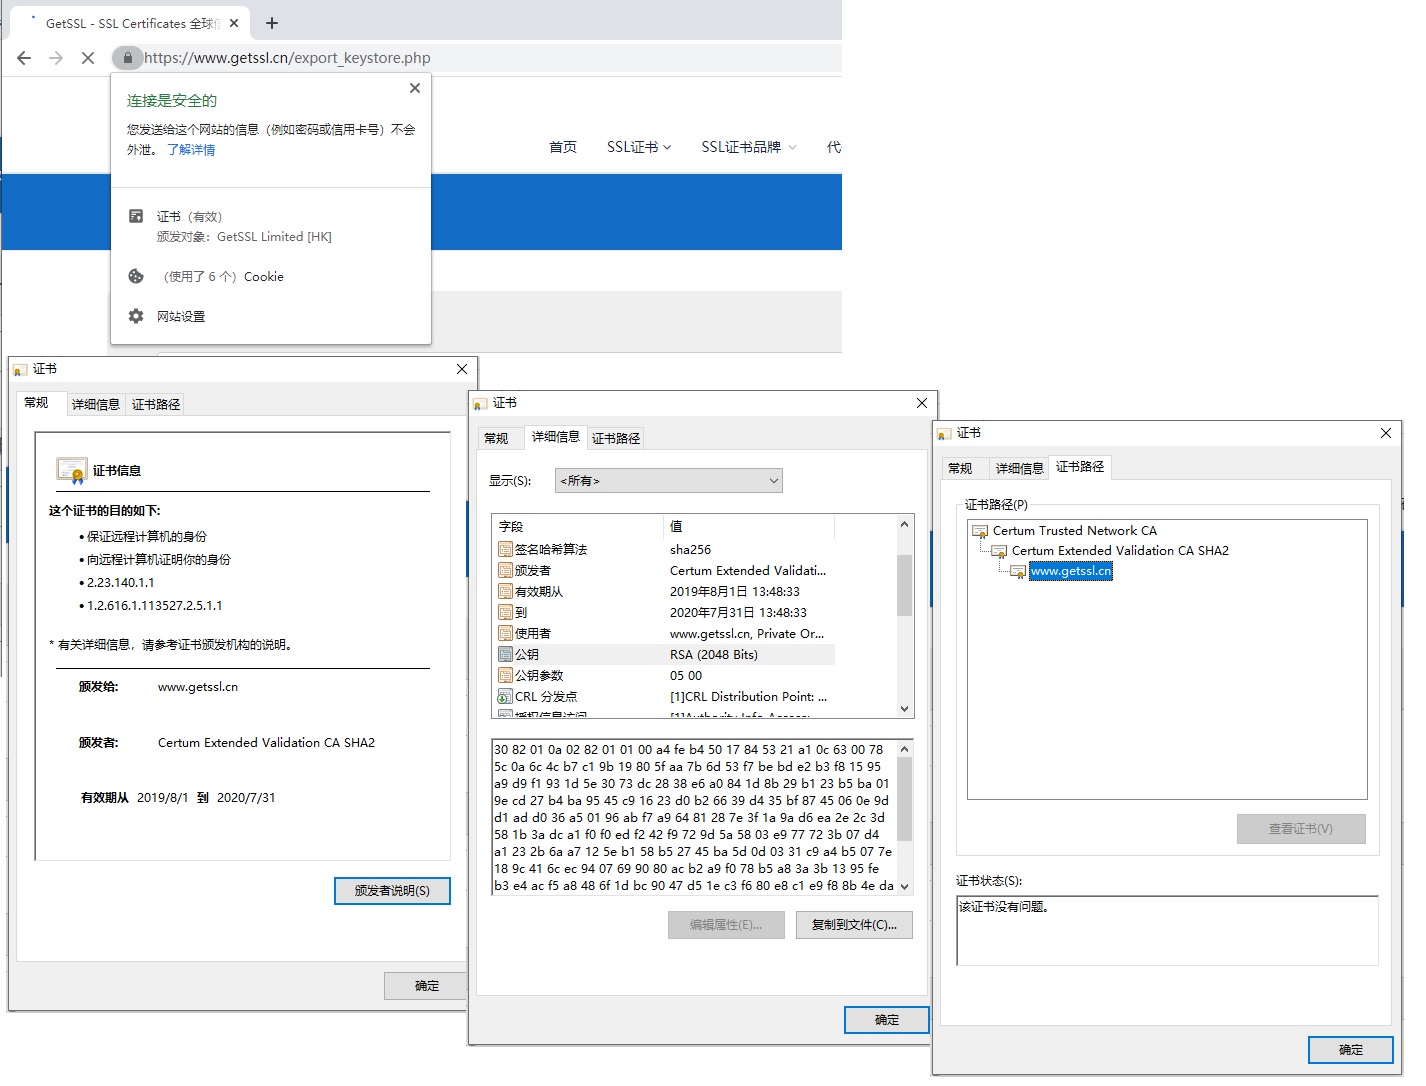Go to 首页 in site navigation

(563, 147)
